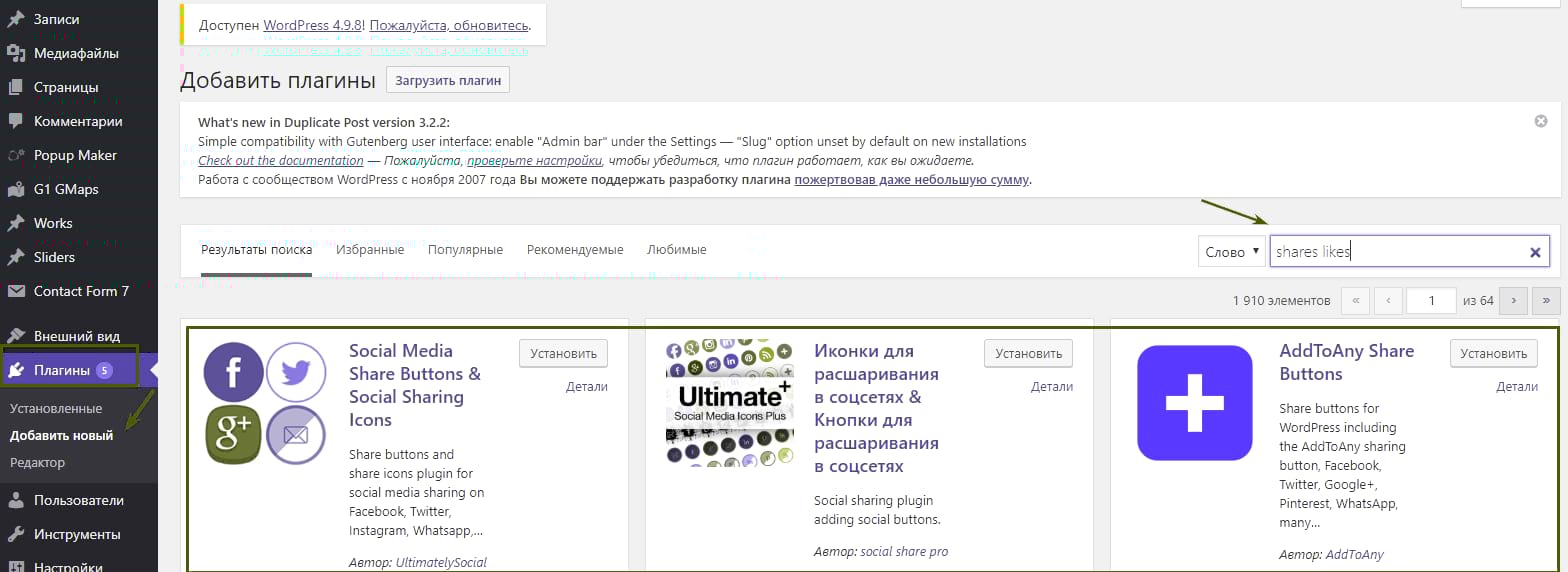Open Установленные plugins submenu item

coord(56,409)
